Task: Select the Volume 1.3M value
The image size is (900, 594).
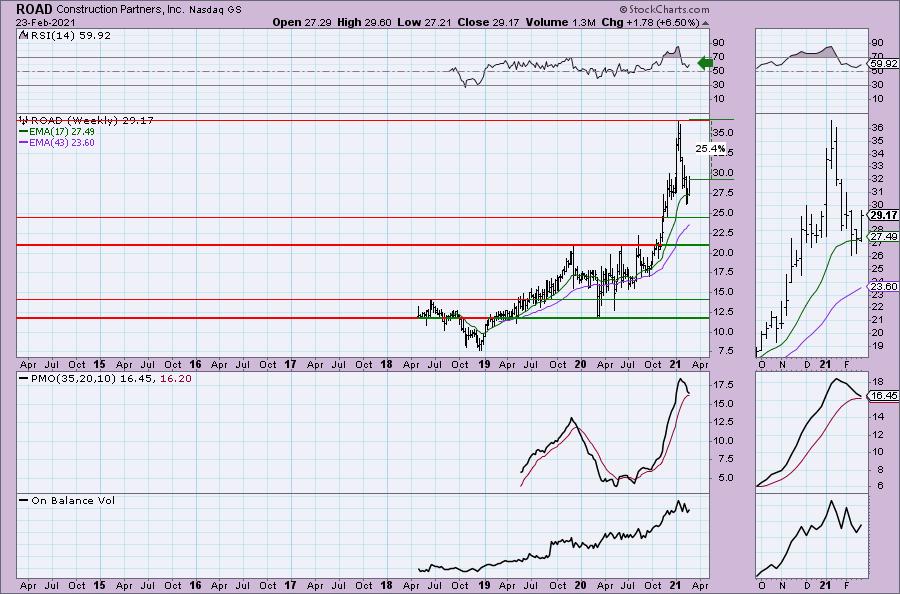Action: pyautogui.click(x=560, y=22)
